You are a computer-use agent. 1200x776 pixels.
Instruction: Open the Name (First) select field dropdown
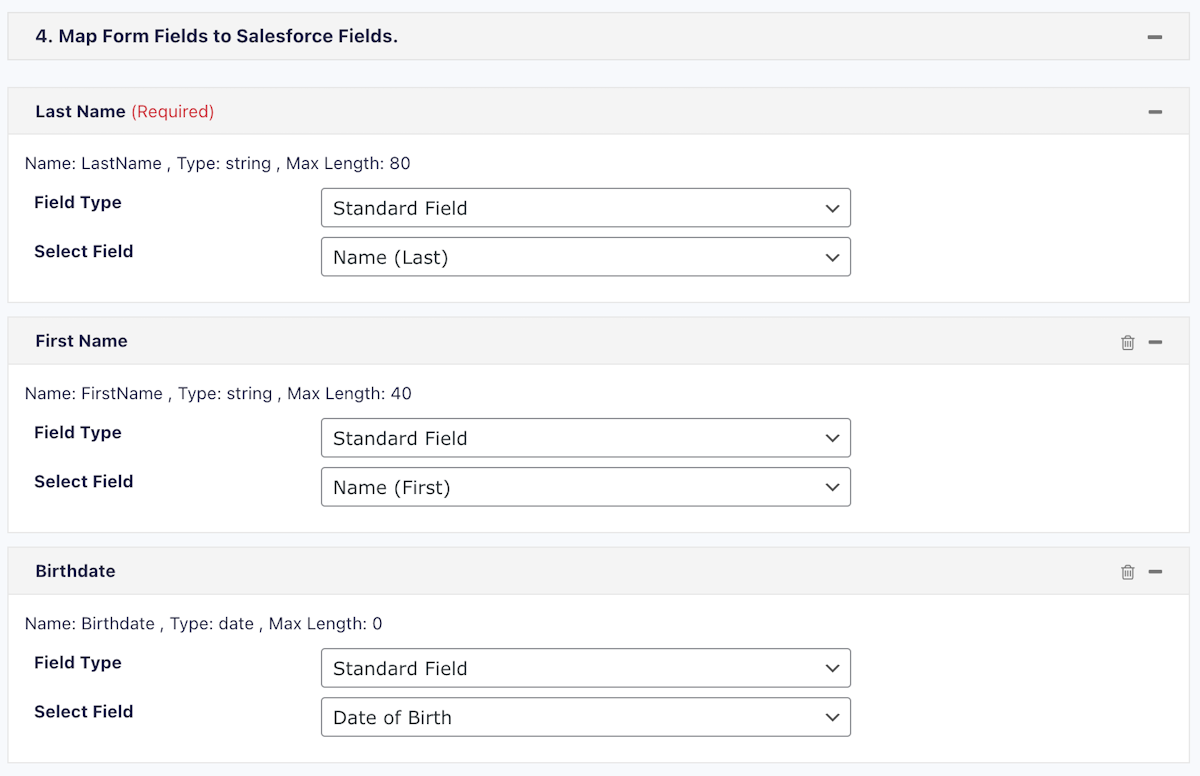click(586, 487)
